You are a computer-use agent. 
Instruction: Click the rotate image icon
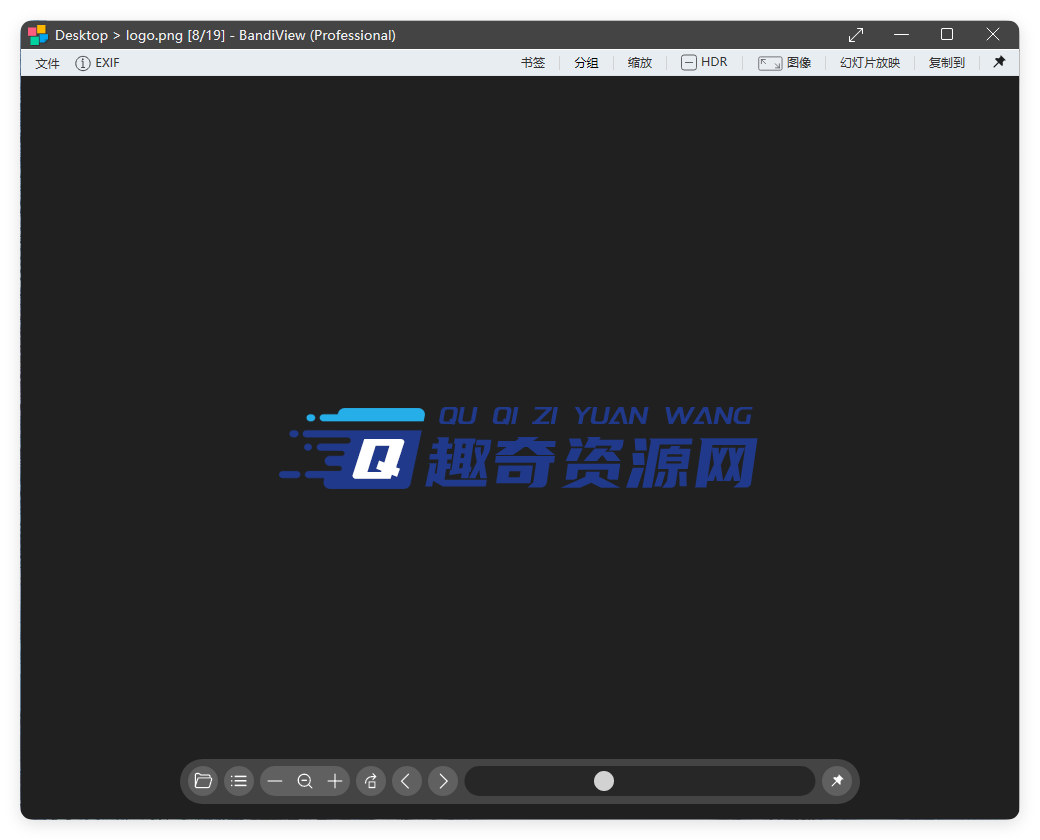tap(370, 781)
